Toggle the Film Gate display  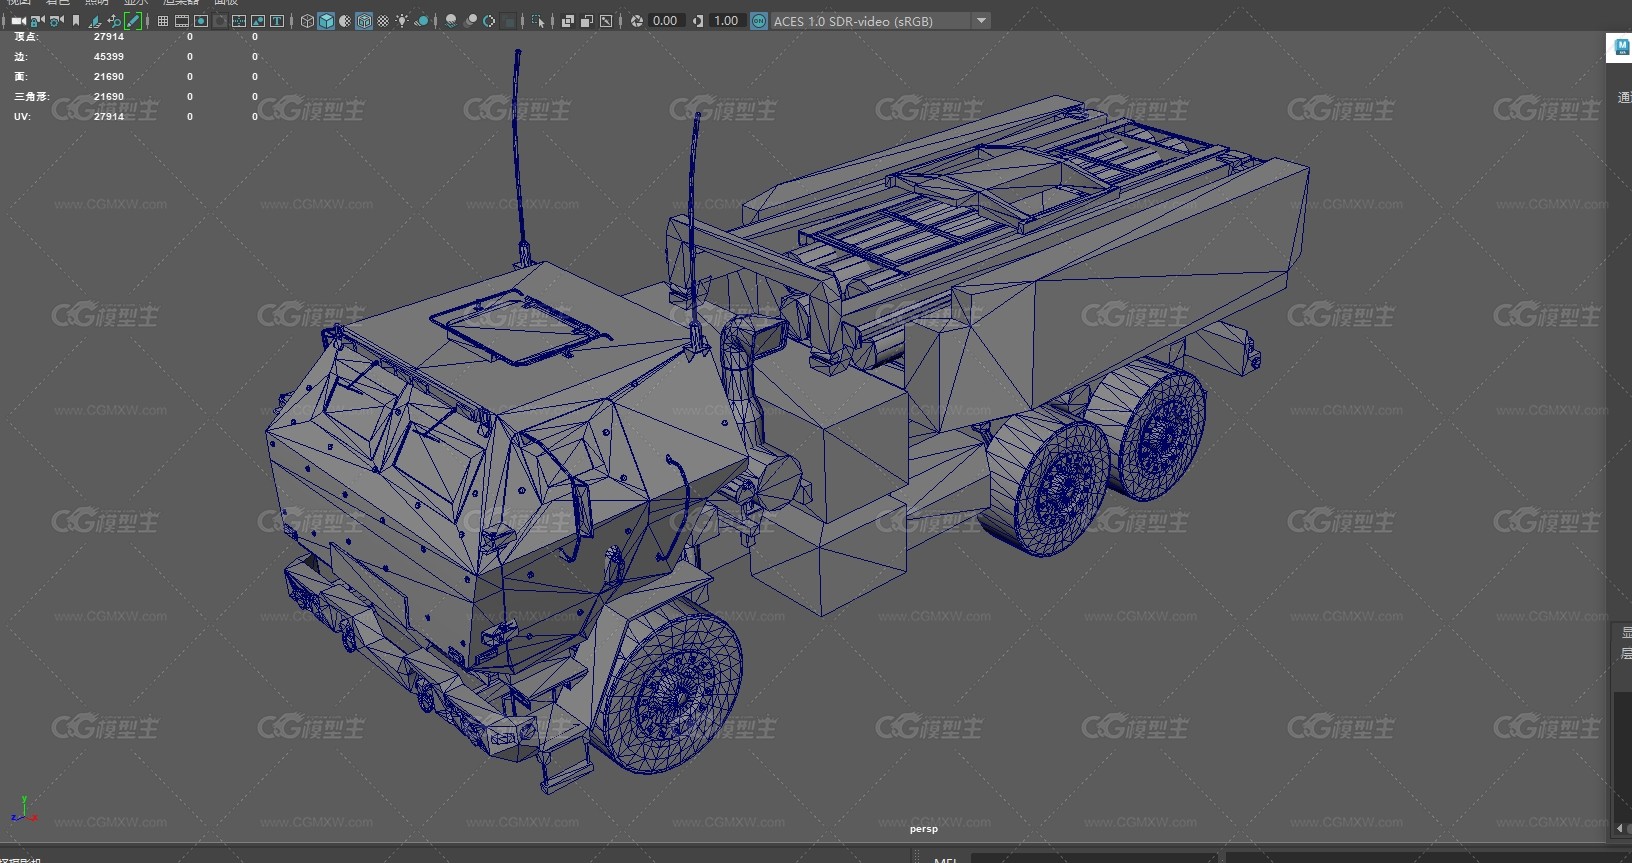coord(182,21)
